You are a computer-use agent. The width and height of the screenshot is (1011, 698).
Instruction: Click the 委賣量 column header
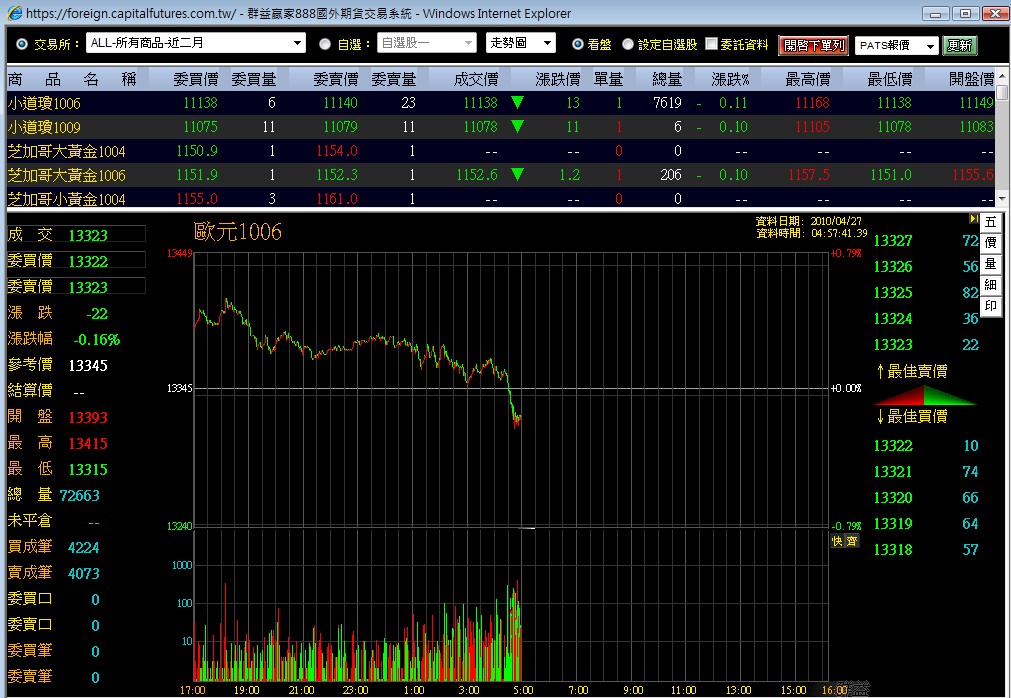pos(393,79)
